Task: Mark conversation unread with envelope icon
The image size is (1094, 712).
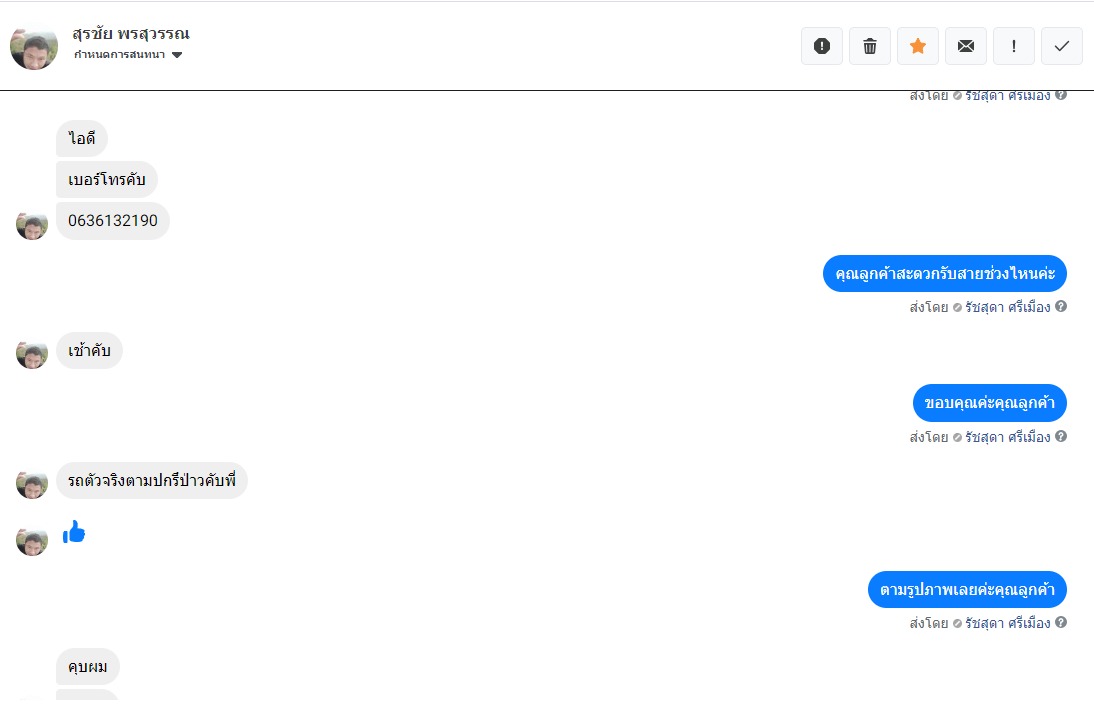Action: [966, 46]
